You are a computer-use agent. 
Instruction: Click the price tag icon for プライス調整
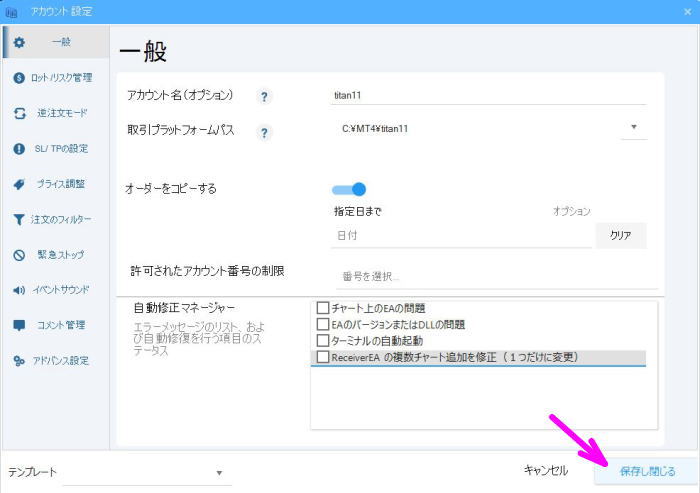pos(19,184)
